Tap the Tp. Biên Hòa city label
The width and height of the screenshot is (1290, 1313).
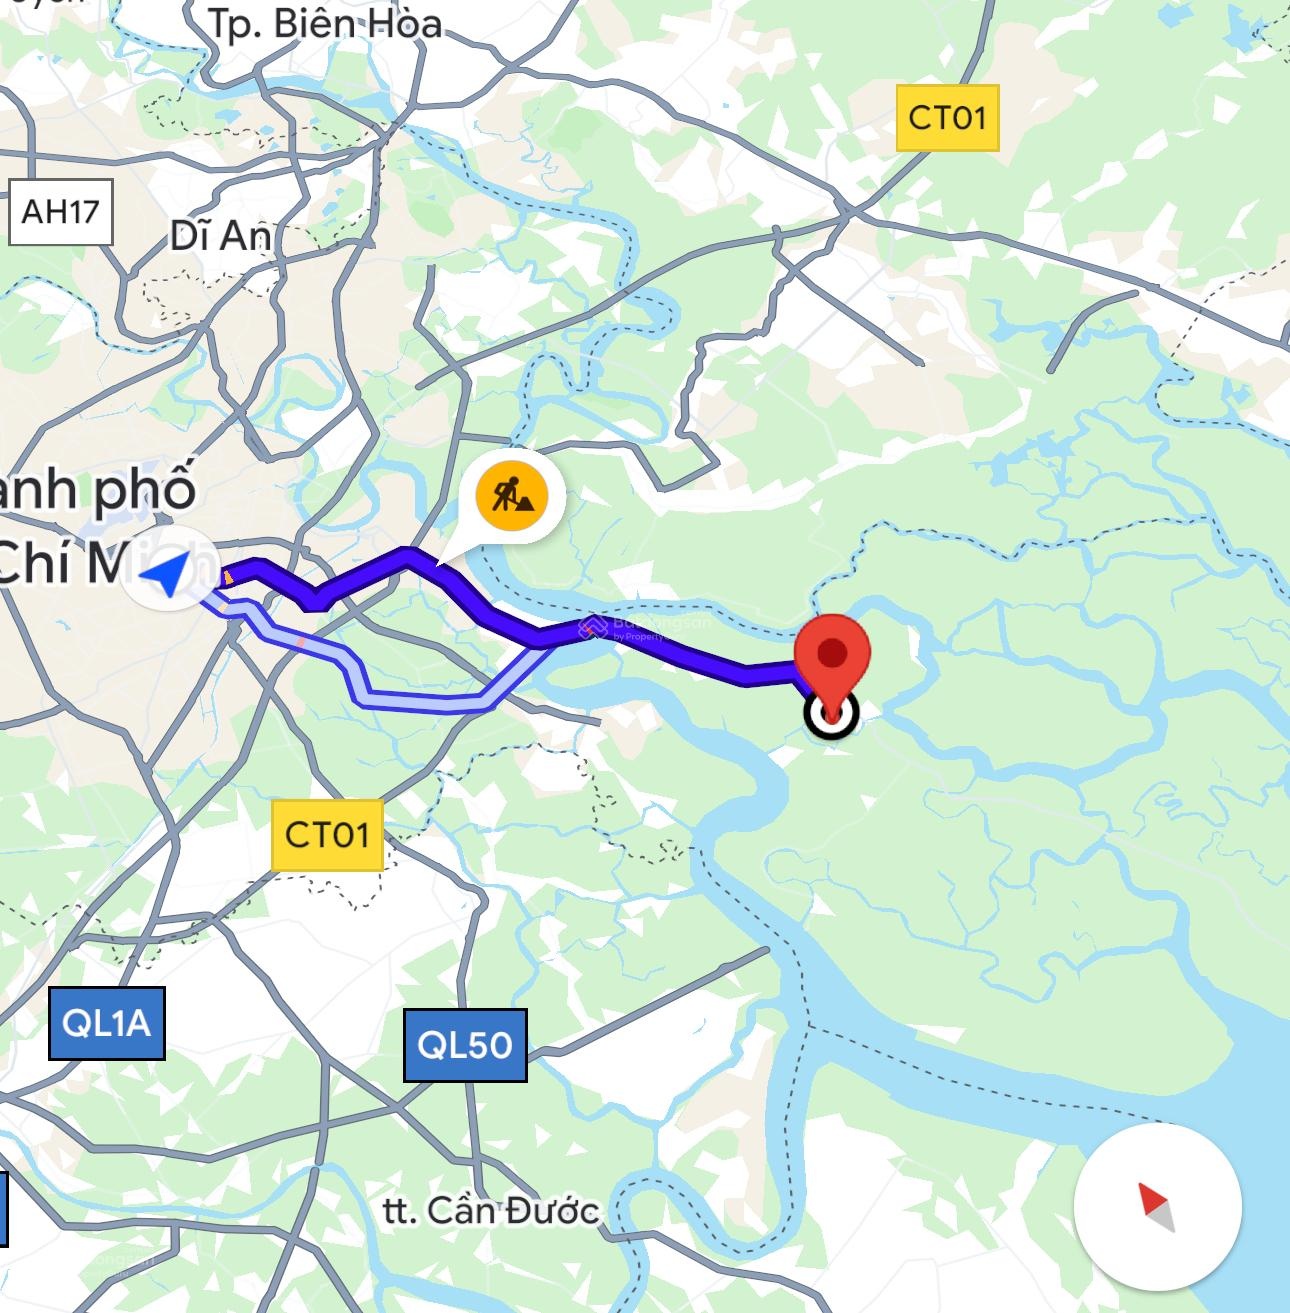[325, 24]
